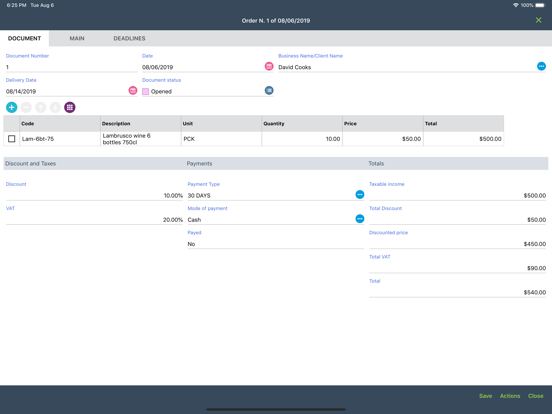Move row down with the down arrow icon
This screenshot has width=552, height=414.
coord(55,107)
